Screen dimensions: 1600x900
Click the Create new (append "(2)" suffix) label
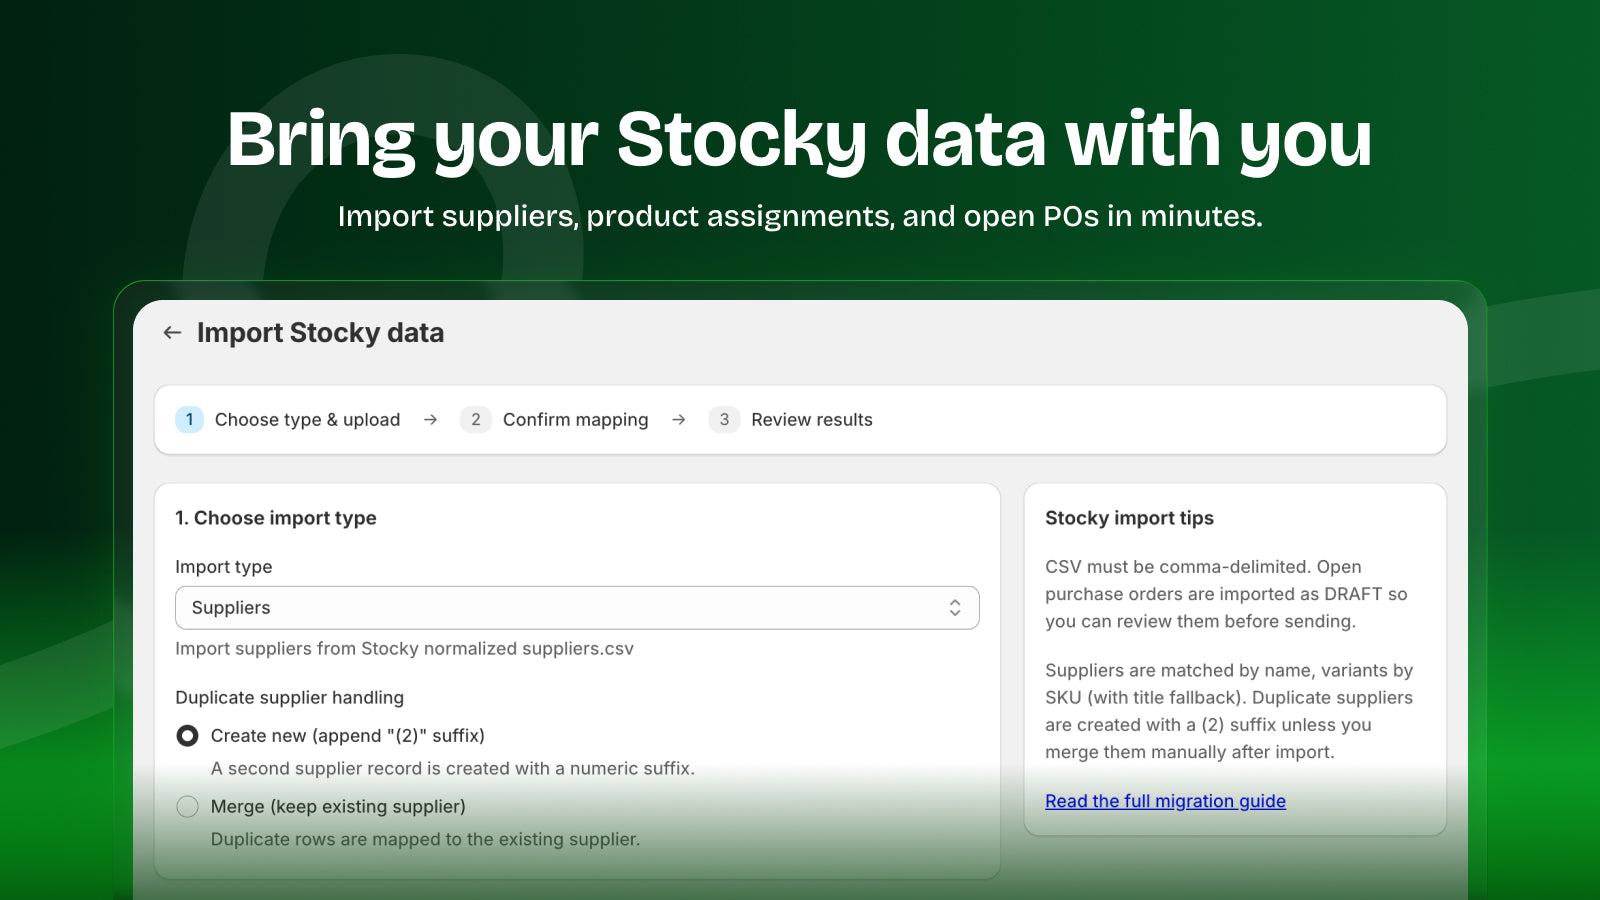click(348, 736)
